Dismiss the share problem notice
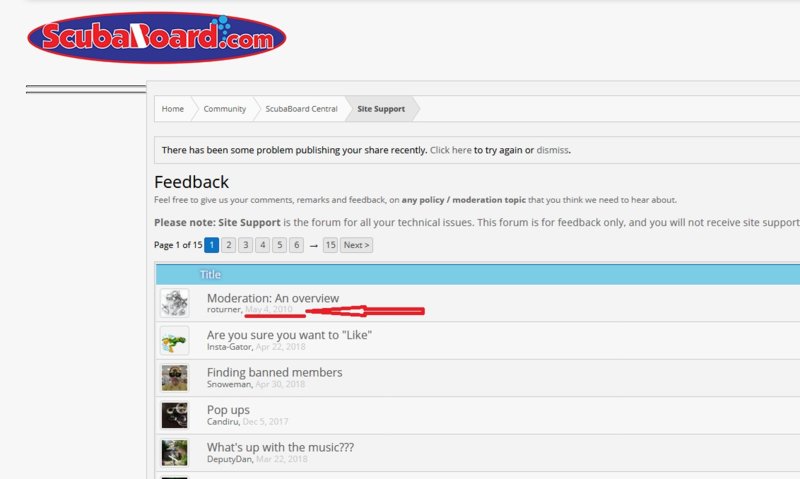 click(x=552, y=150)
